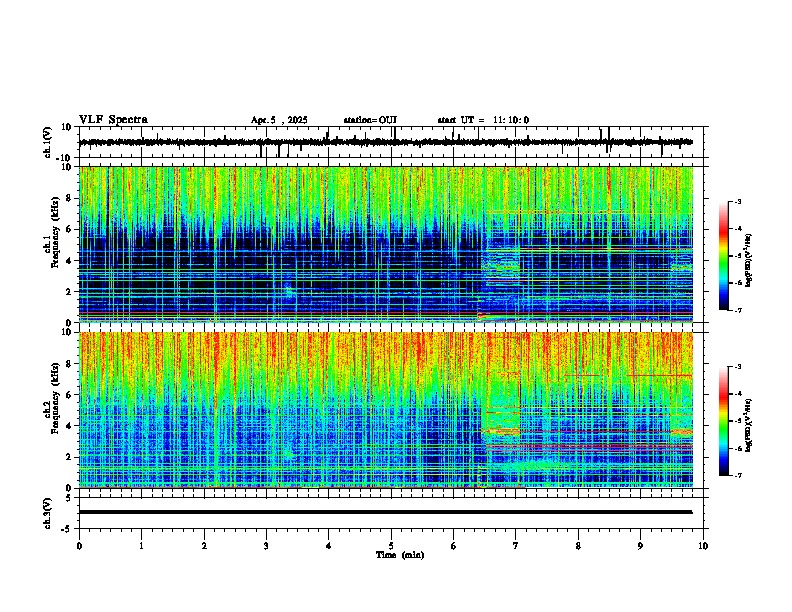Click the log(PSD) label beside ch.2 colorbar
The height and width of the screenshot is (612, 792).
point(749,425)
